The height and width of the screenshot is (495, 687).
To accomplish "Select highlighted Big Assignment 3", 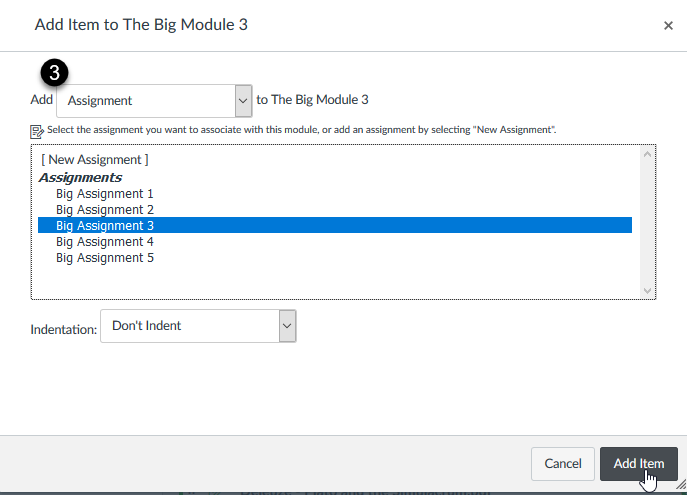I will (x=335, y=225).
